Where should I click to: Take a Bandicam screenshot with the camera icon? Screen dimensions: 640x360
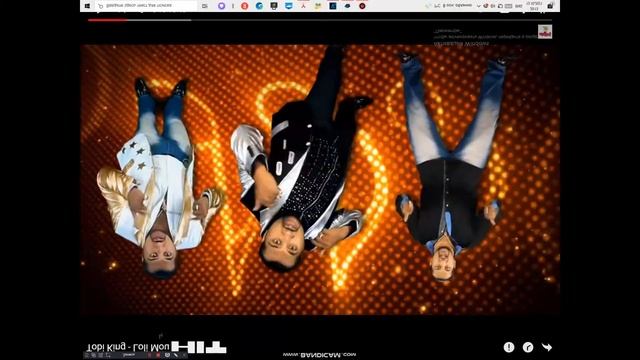tap(167, 355)
